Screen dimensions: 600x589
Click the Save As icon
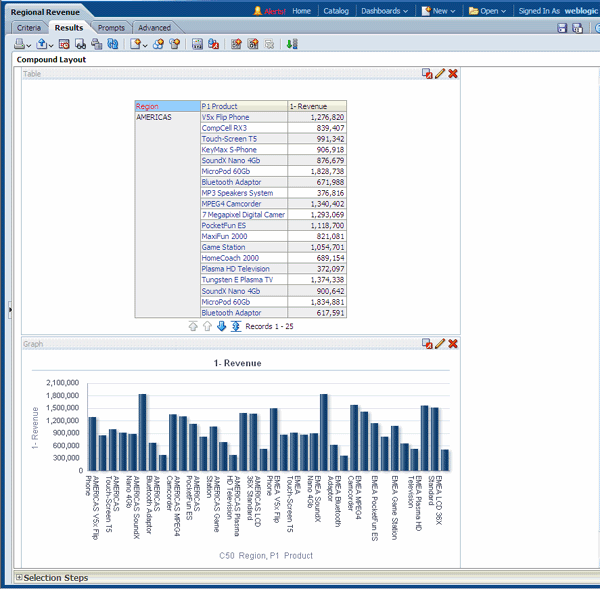tap(577, 28)
